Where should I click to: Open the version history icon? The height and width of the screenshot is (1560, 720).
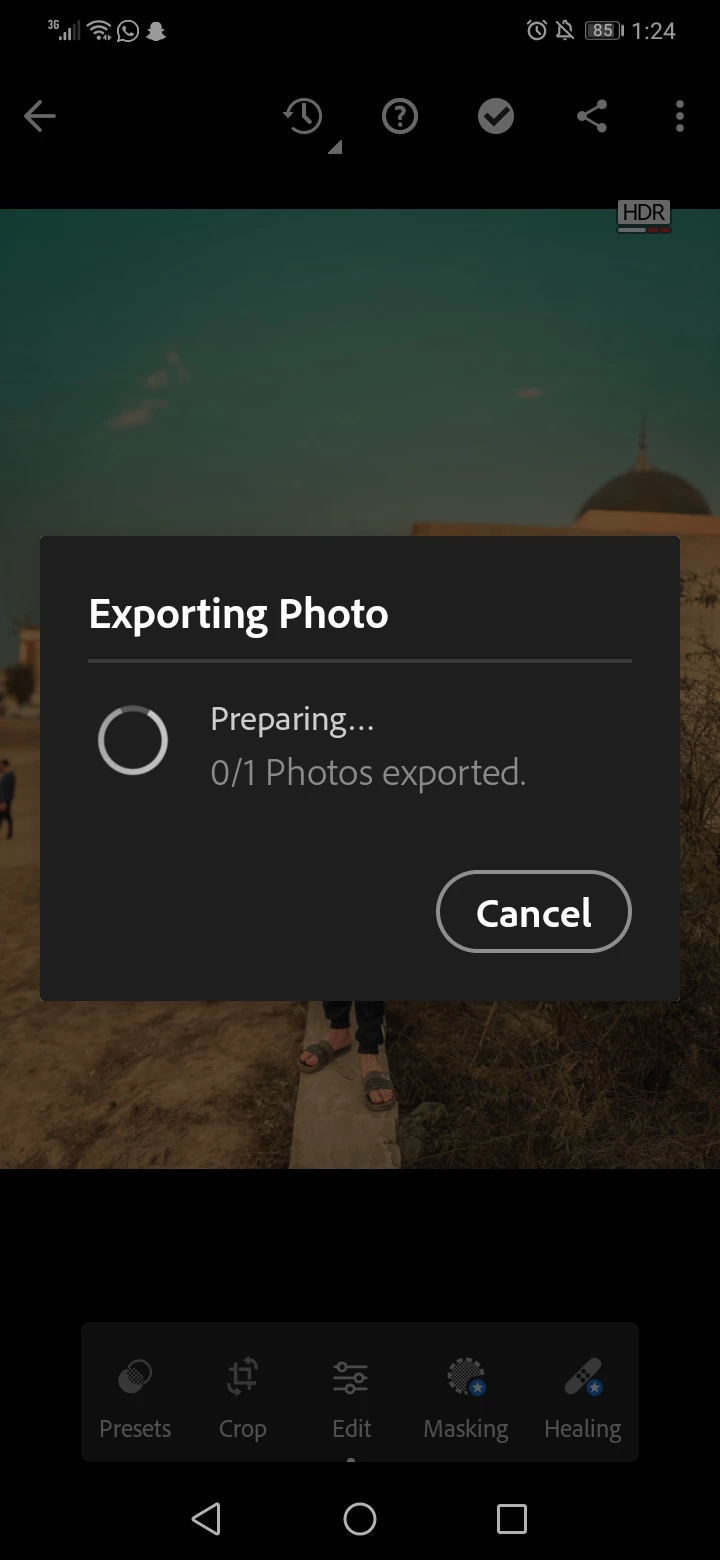[x=303, y=117]
